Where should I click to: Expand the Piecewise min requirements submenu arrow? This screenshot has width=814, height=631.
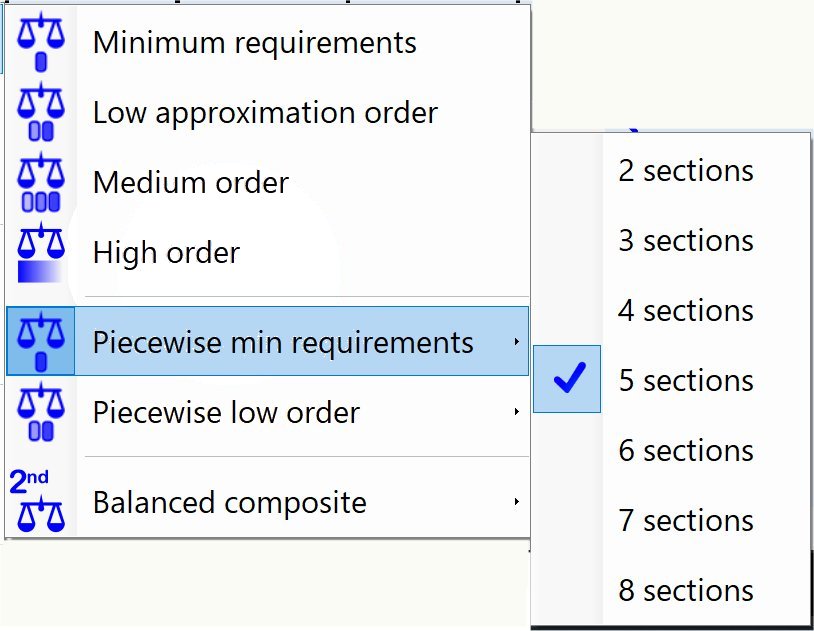coord(516,343)
